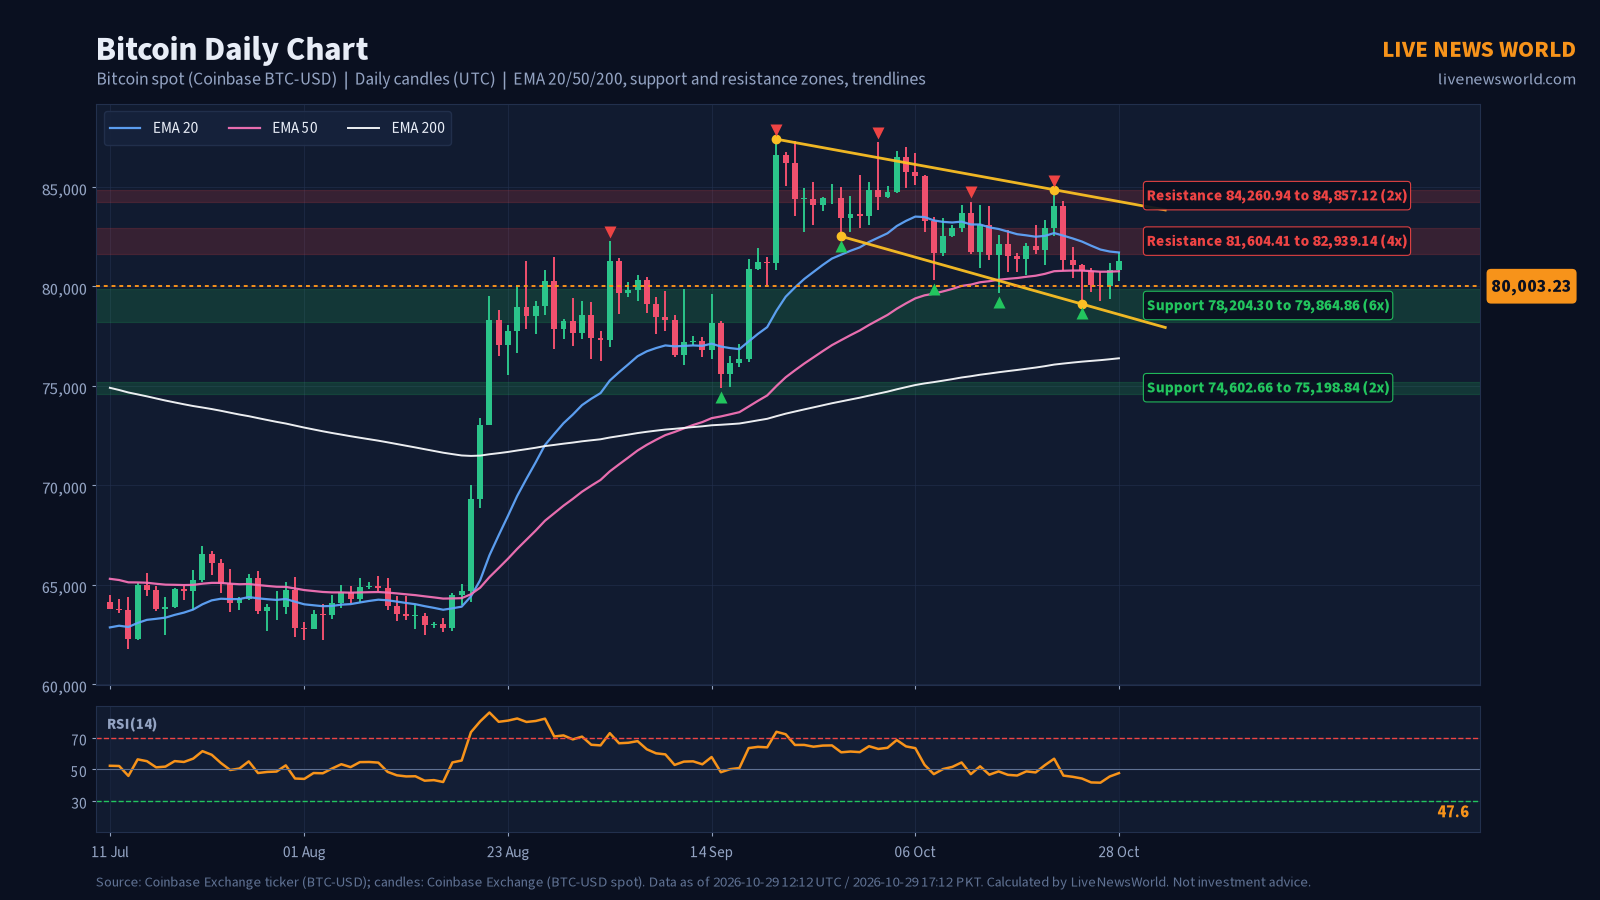Click the blue EMA 20 legend line swatch
Image resolution: width=1600 pixels, height=900 pixels.
[125, 128]
